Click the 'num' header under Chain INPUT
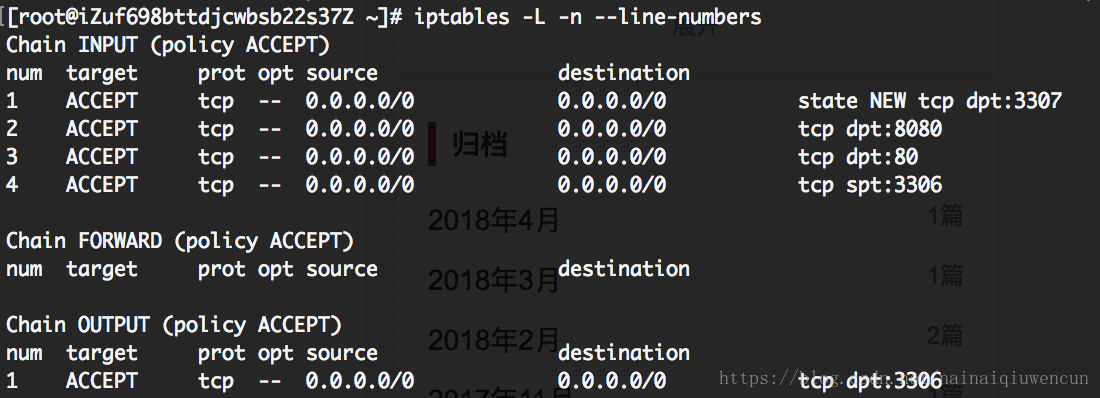1100x398 pixels. 24,73
